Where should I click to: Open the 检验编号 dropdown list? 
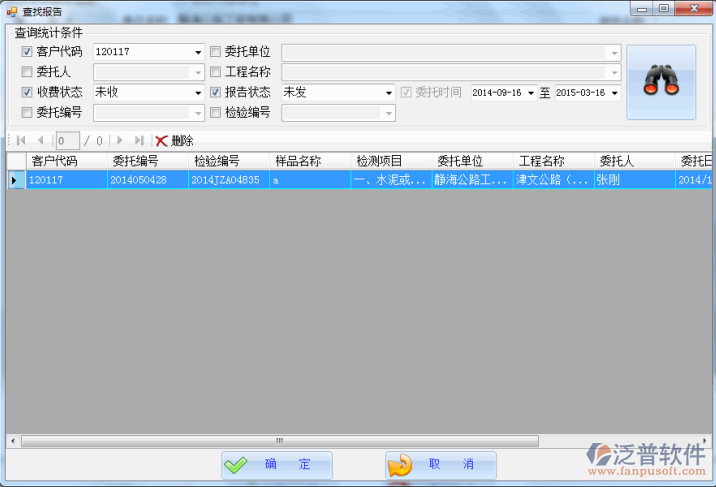tap(389, 113)
